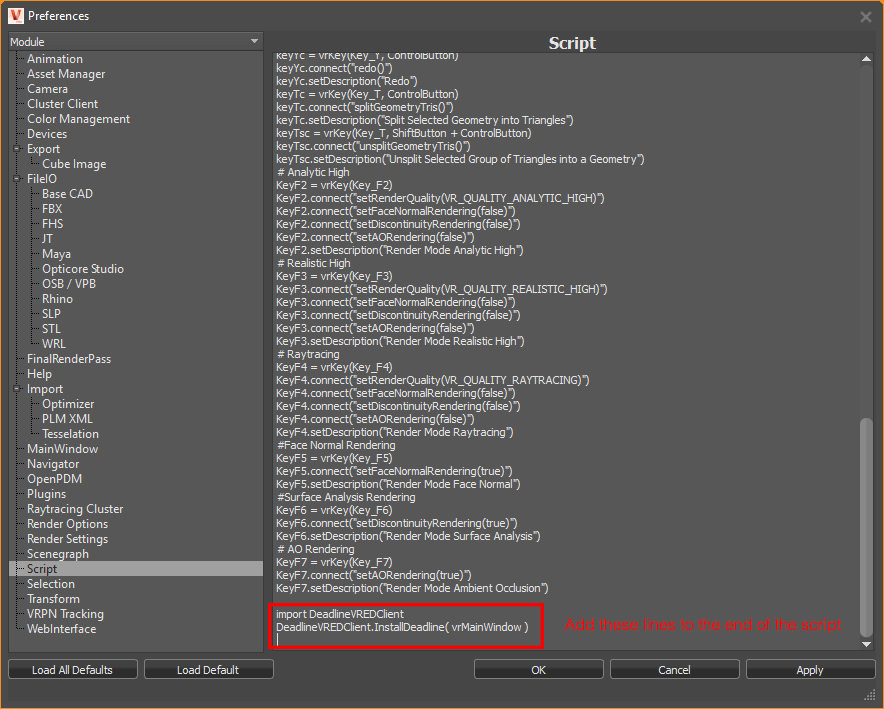Confirm preferences with OK button
Image resolution: width=884 pixels, height=709 pixels.
click(538, 670)
